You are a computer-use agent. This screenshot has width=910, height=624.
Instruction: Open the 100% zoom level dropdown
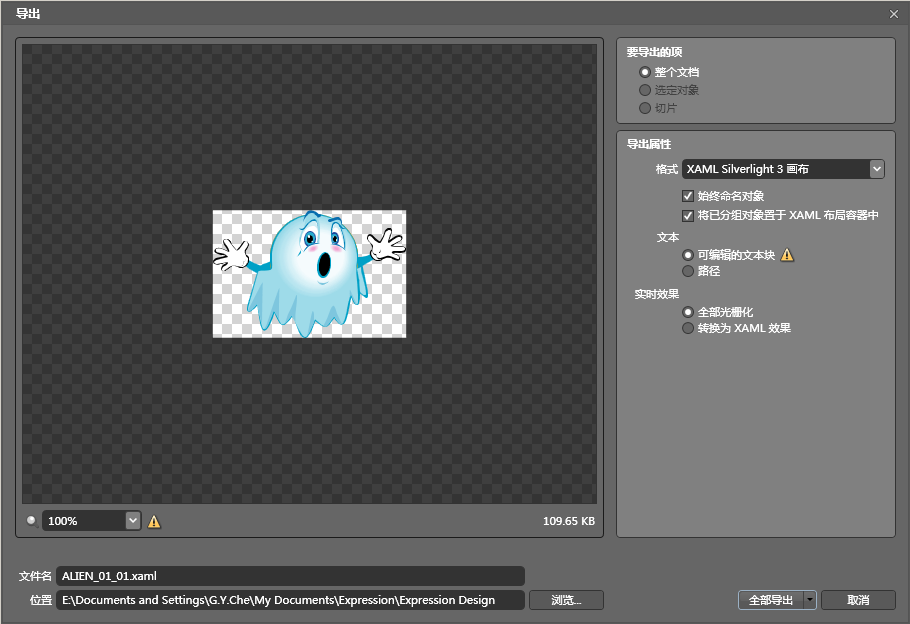133,521
